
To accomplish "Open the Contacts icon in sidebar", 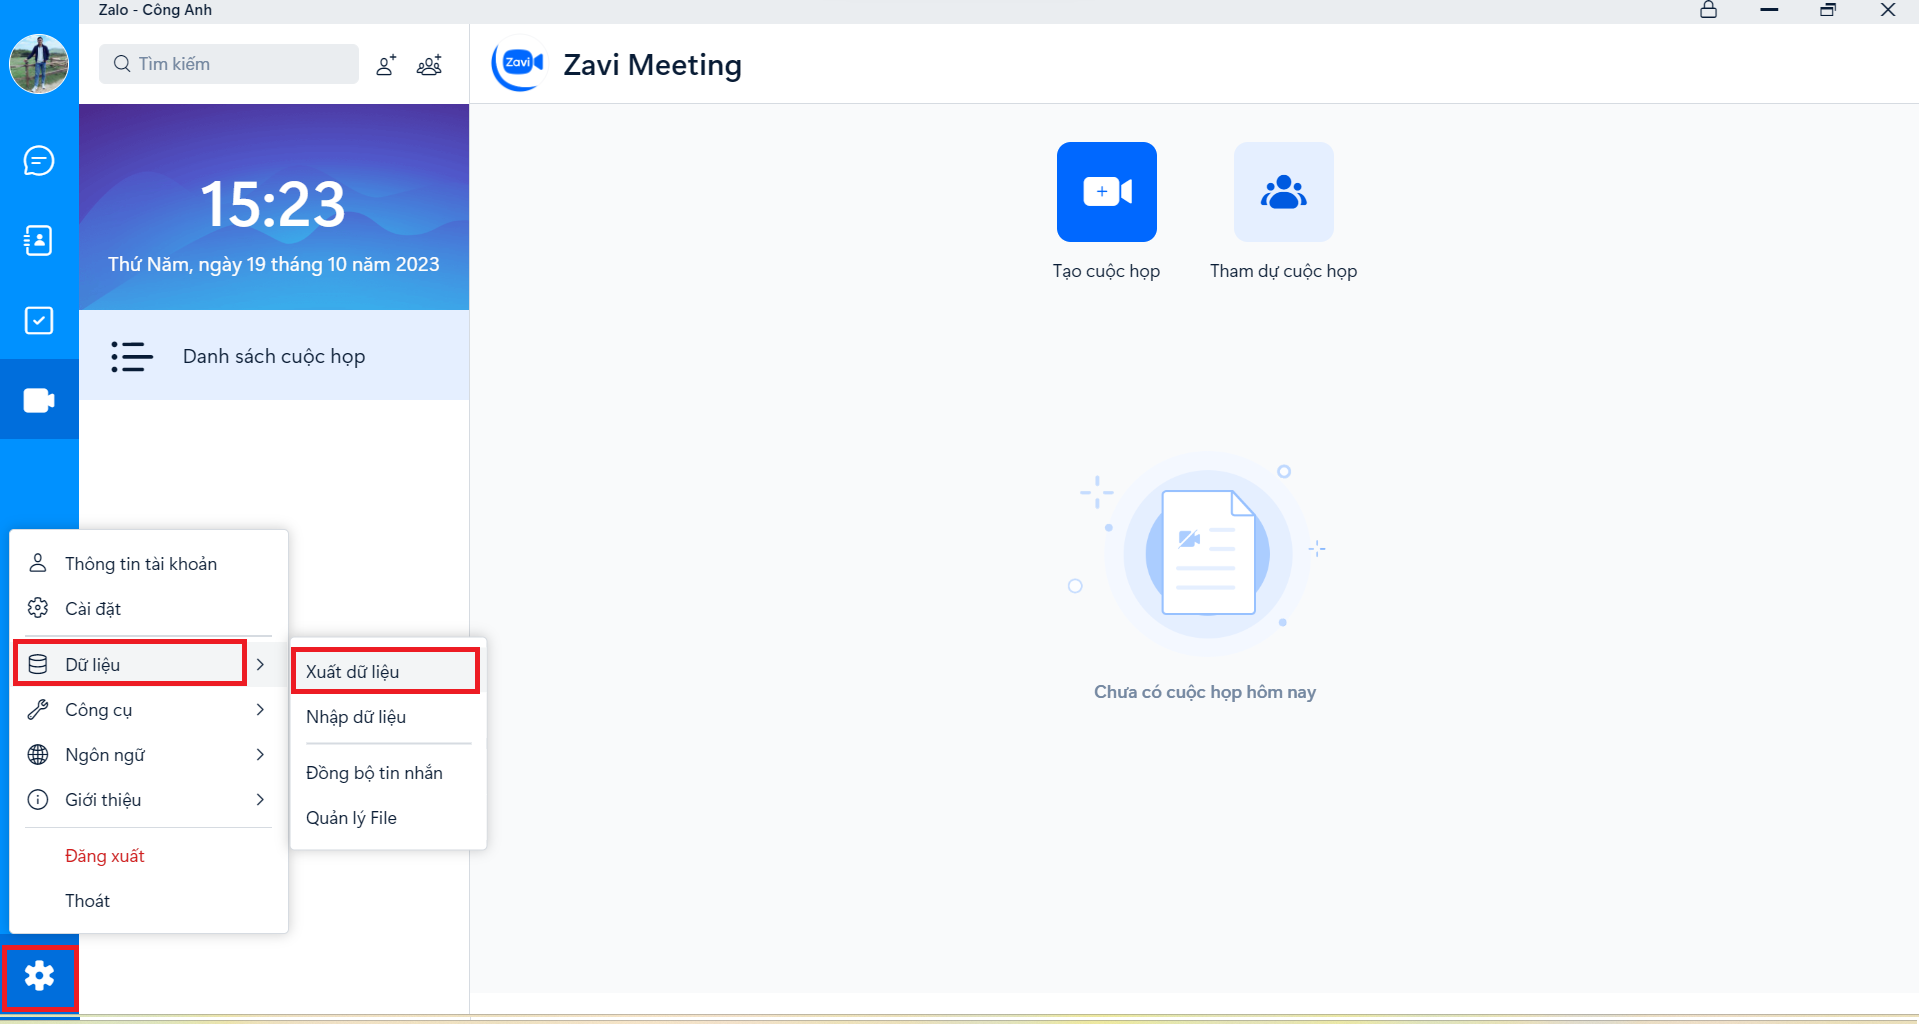I will coord(39,241).
